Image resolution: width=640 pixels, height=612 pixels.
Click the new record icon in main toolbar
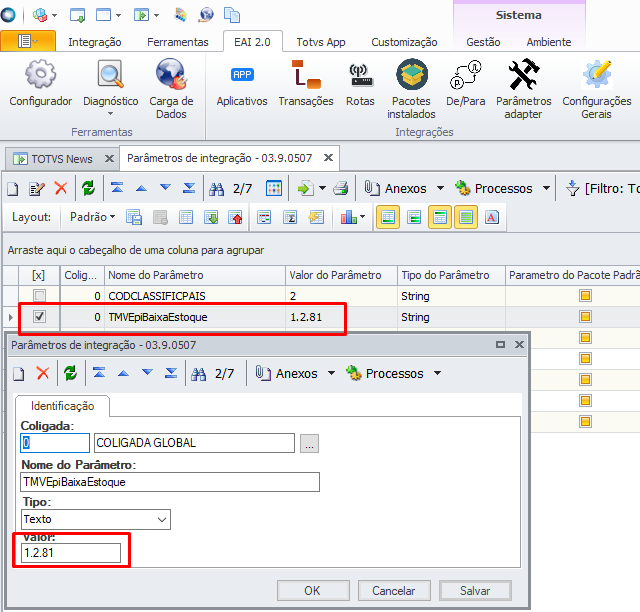(13, 189)
